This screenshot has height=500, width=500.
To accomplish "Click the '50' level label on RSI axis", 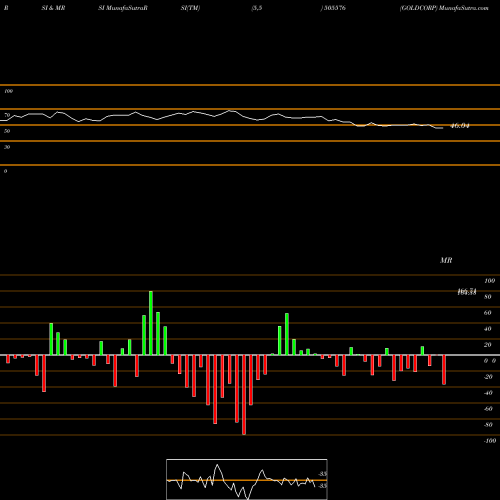I will click(7, 131).
